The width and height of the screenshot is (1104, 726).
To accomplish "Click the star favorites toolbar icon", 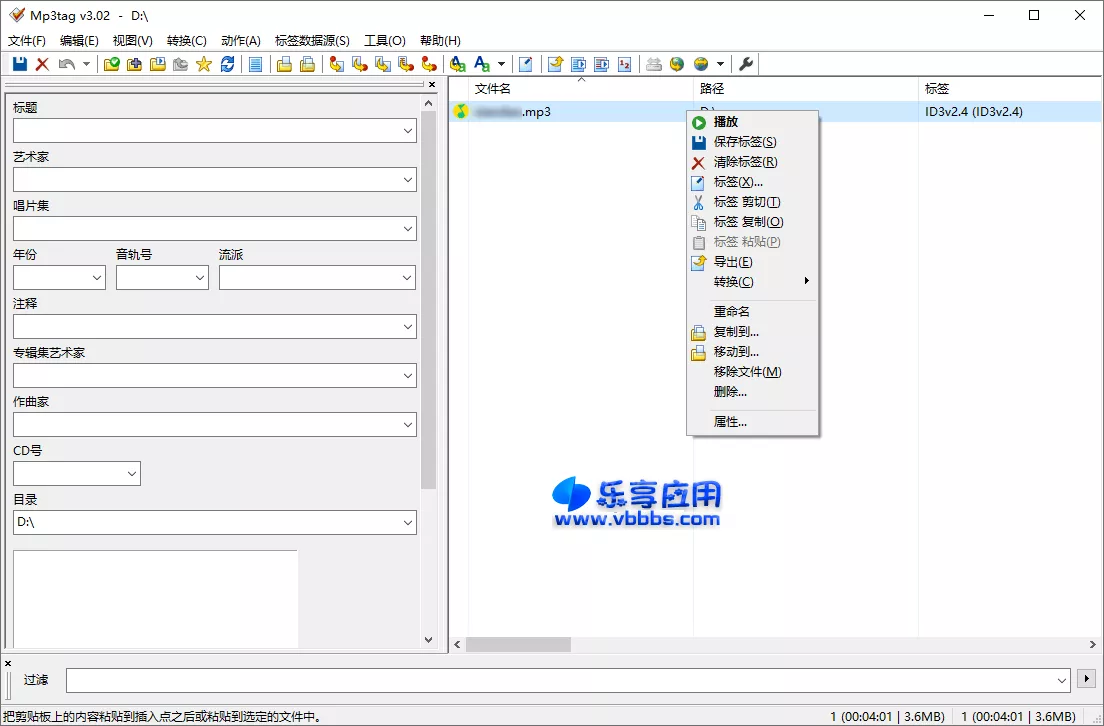I will 204,64.
